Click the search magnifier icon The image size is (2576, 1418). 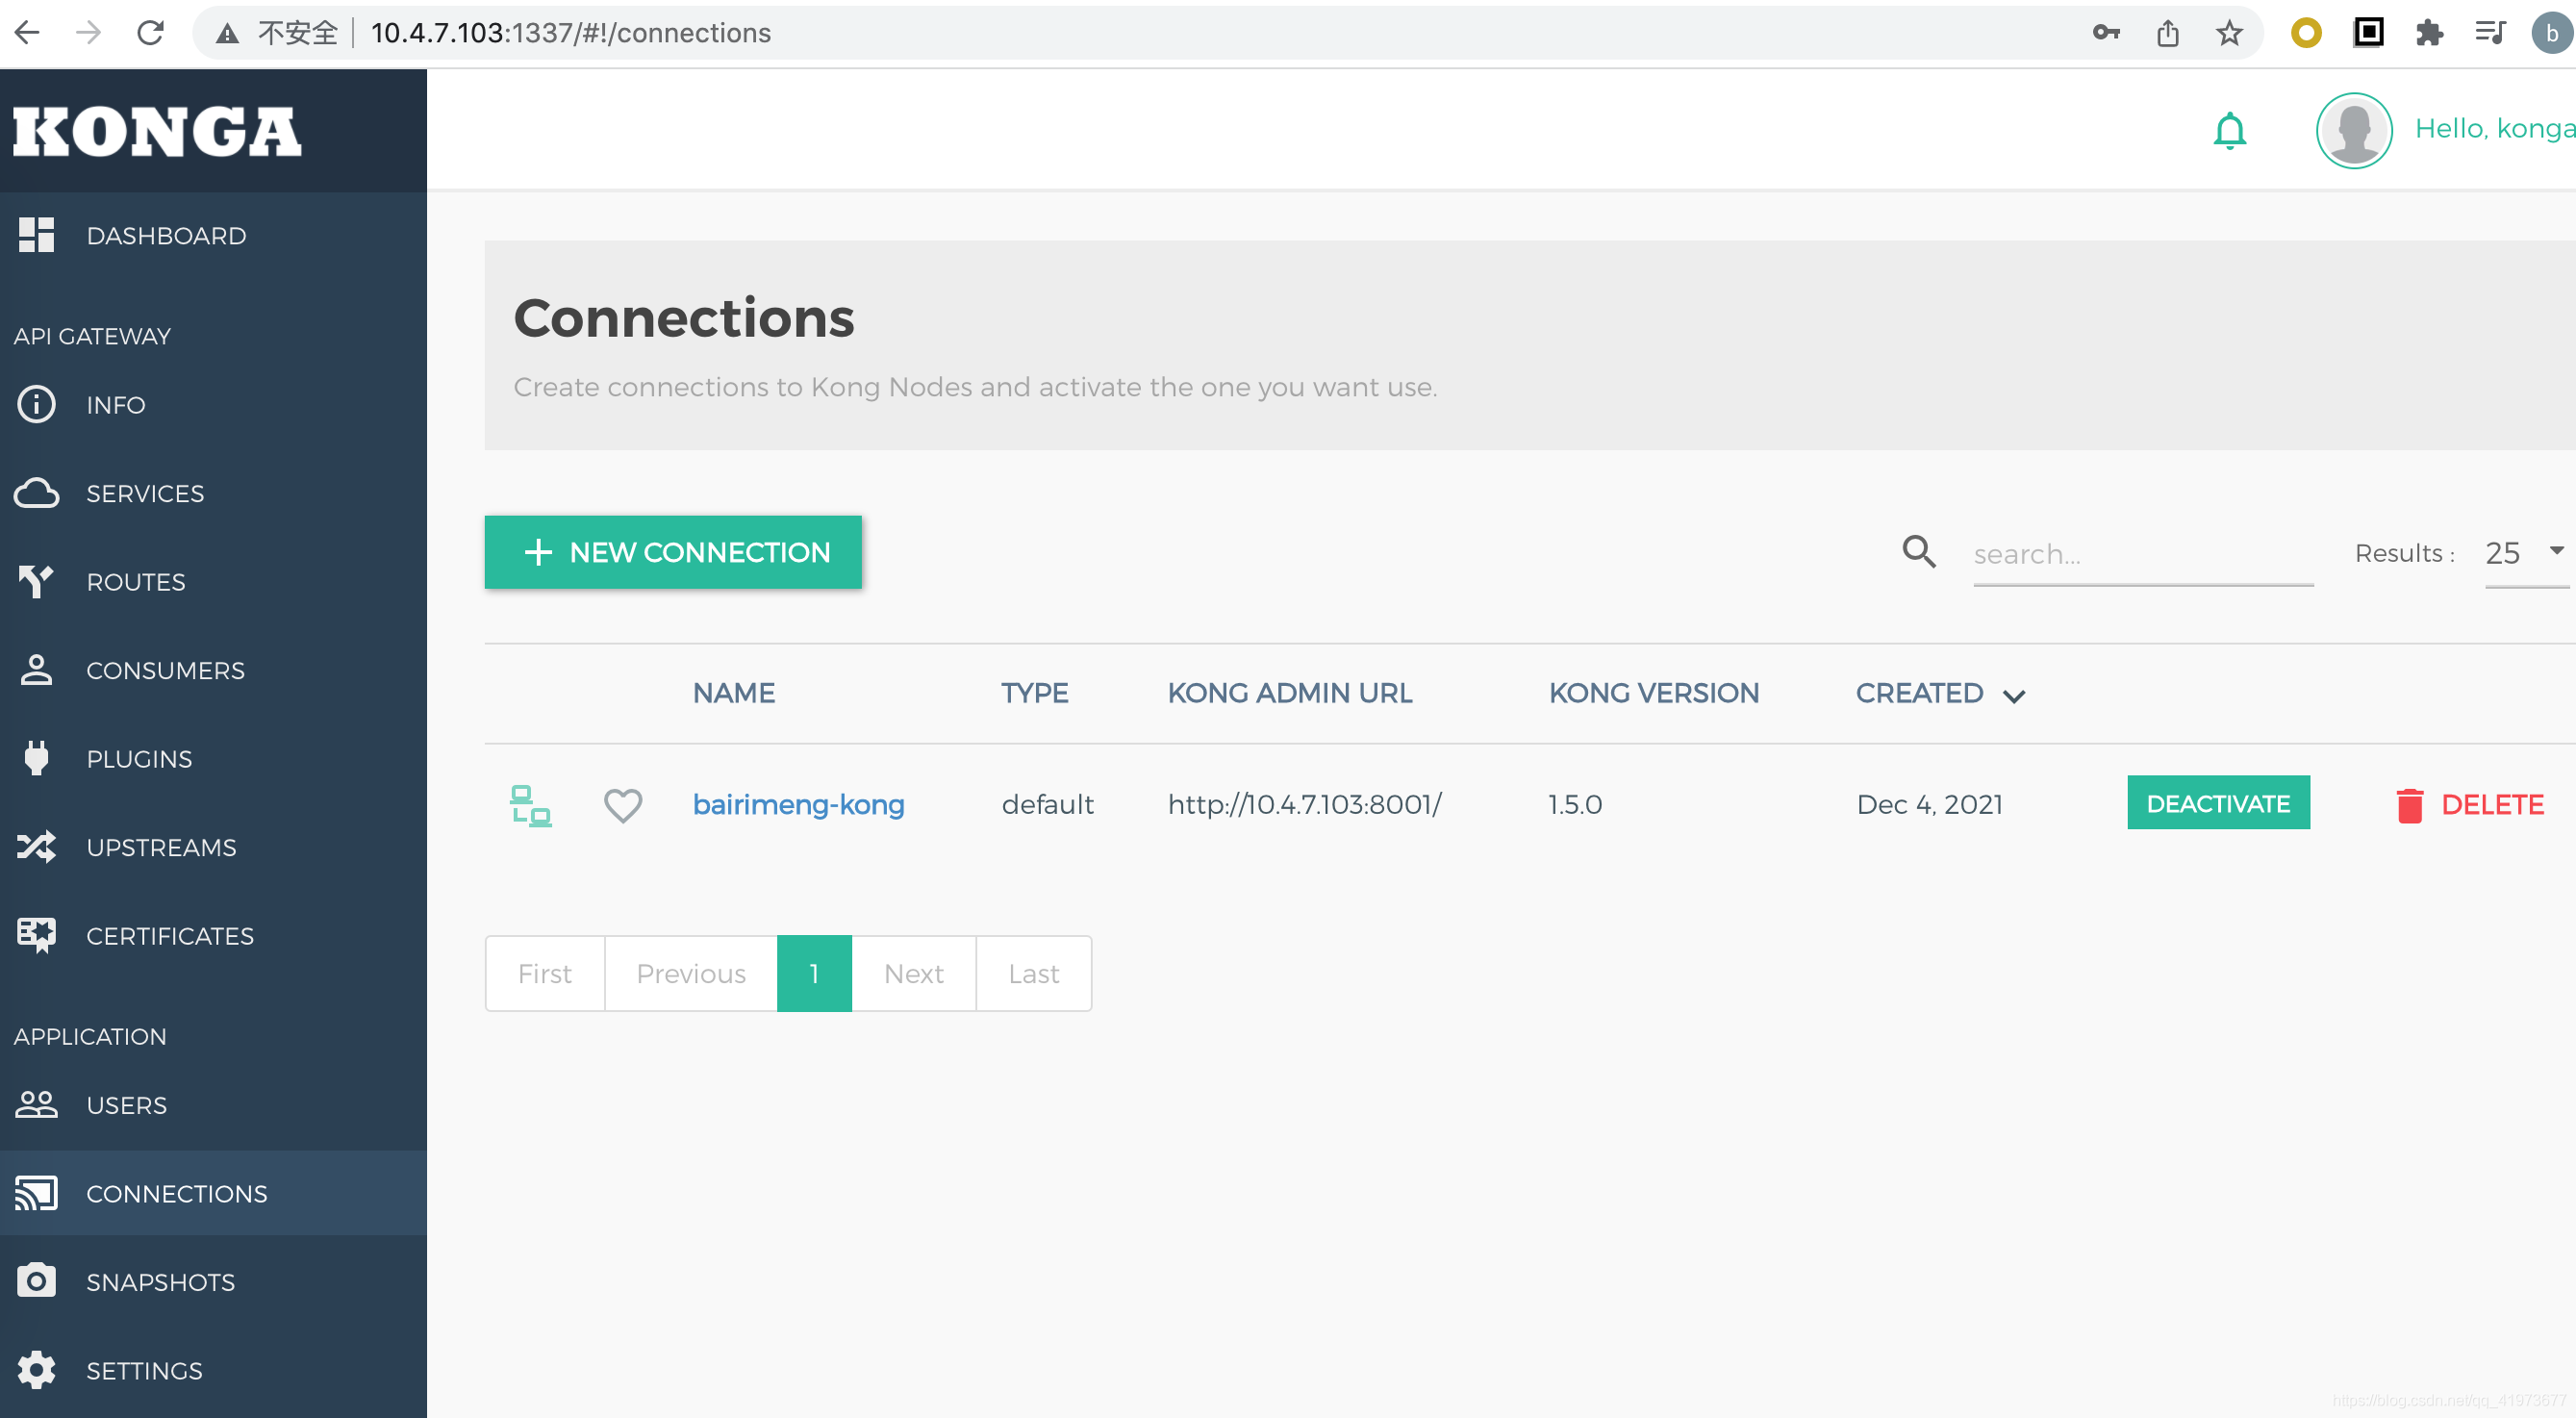coord(1918,551)
